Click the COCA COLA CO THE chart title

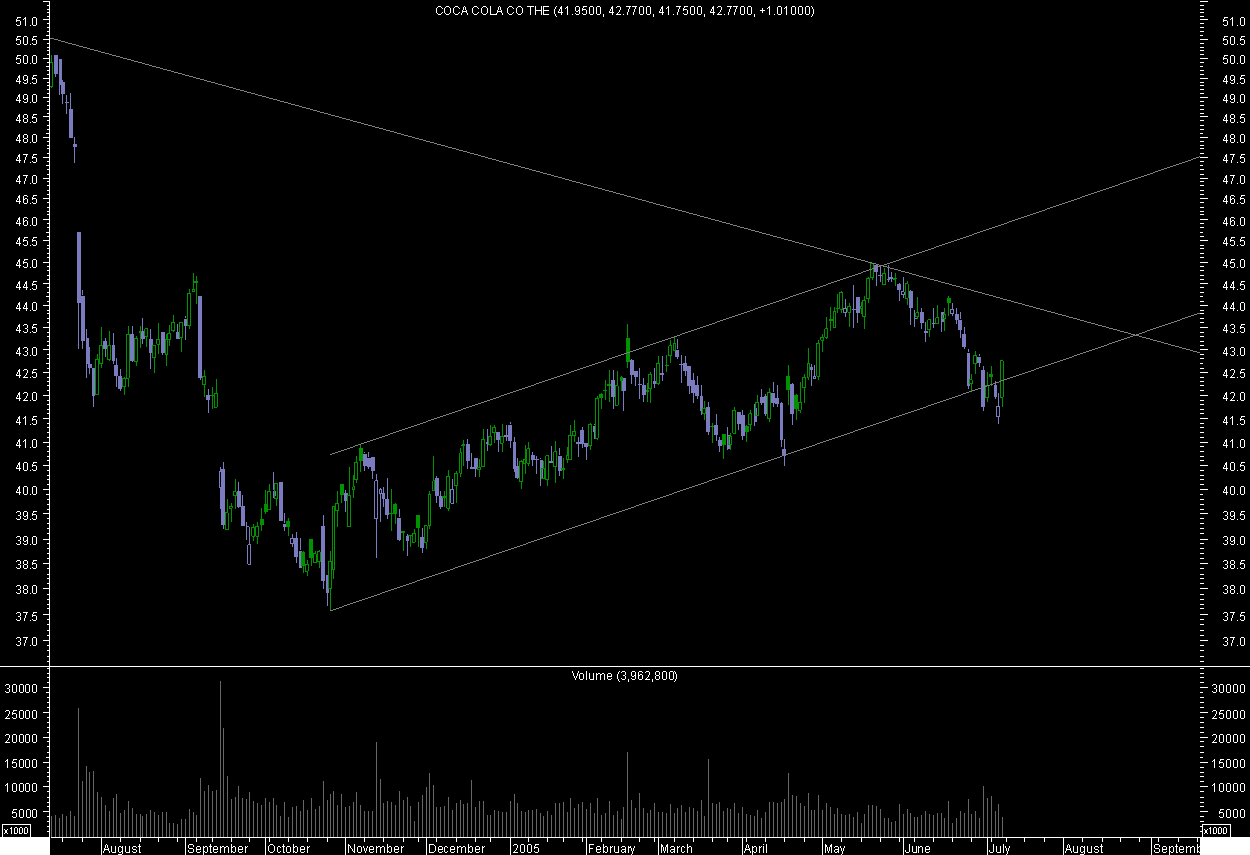click(625, 11)
